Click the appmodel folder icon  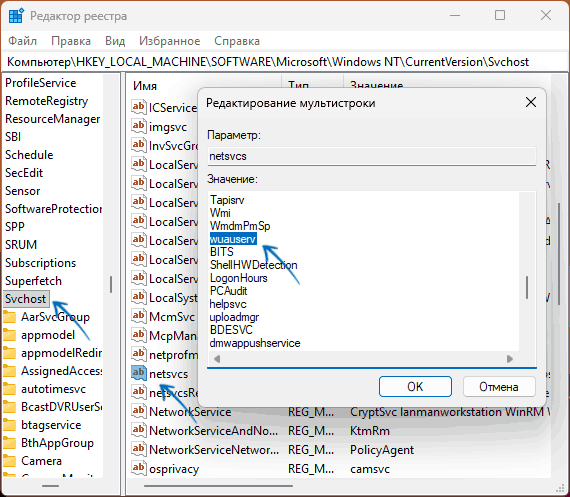[x=10, y=335]
